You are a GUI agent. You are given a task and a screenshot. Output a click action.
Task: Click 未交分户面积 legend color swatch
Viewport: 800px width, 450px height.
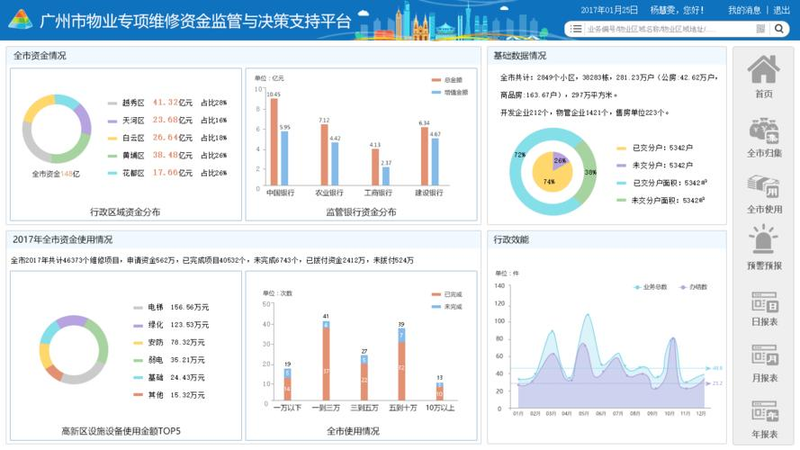[x=621, y=201]
